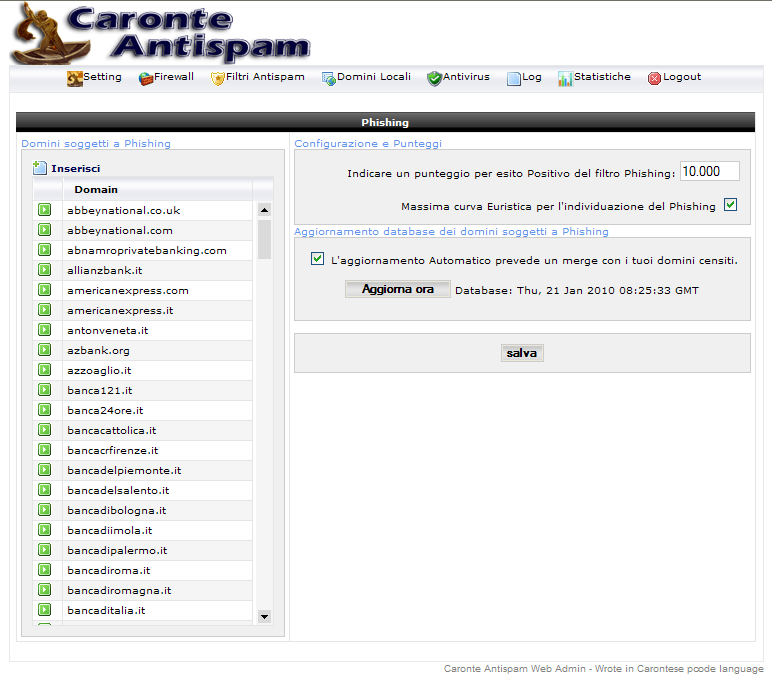The width and height of the screenshot is (772, 680).
Task: Select the americanexpress.com domain row
Action: tap(128, 290)
